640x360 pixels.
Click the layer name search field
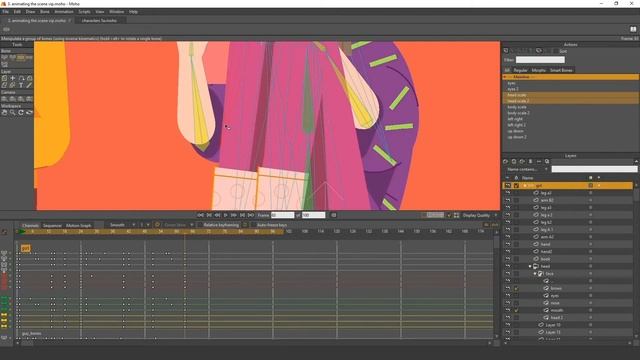coord(594,169)
